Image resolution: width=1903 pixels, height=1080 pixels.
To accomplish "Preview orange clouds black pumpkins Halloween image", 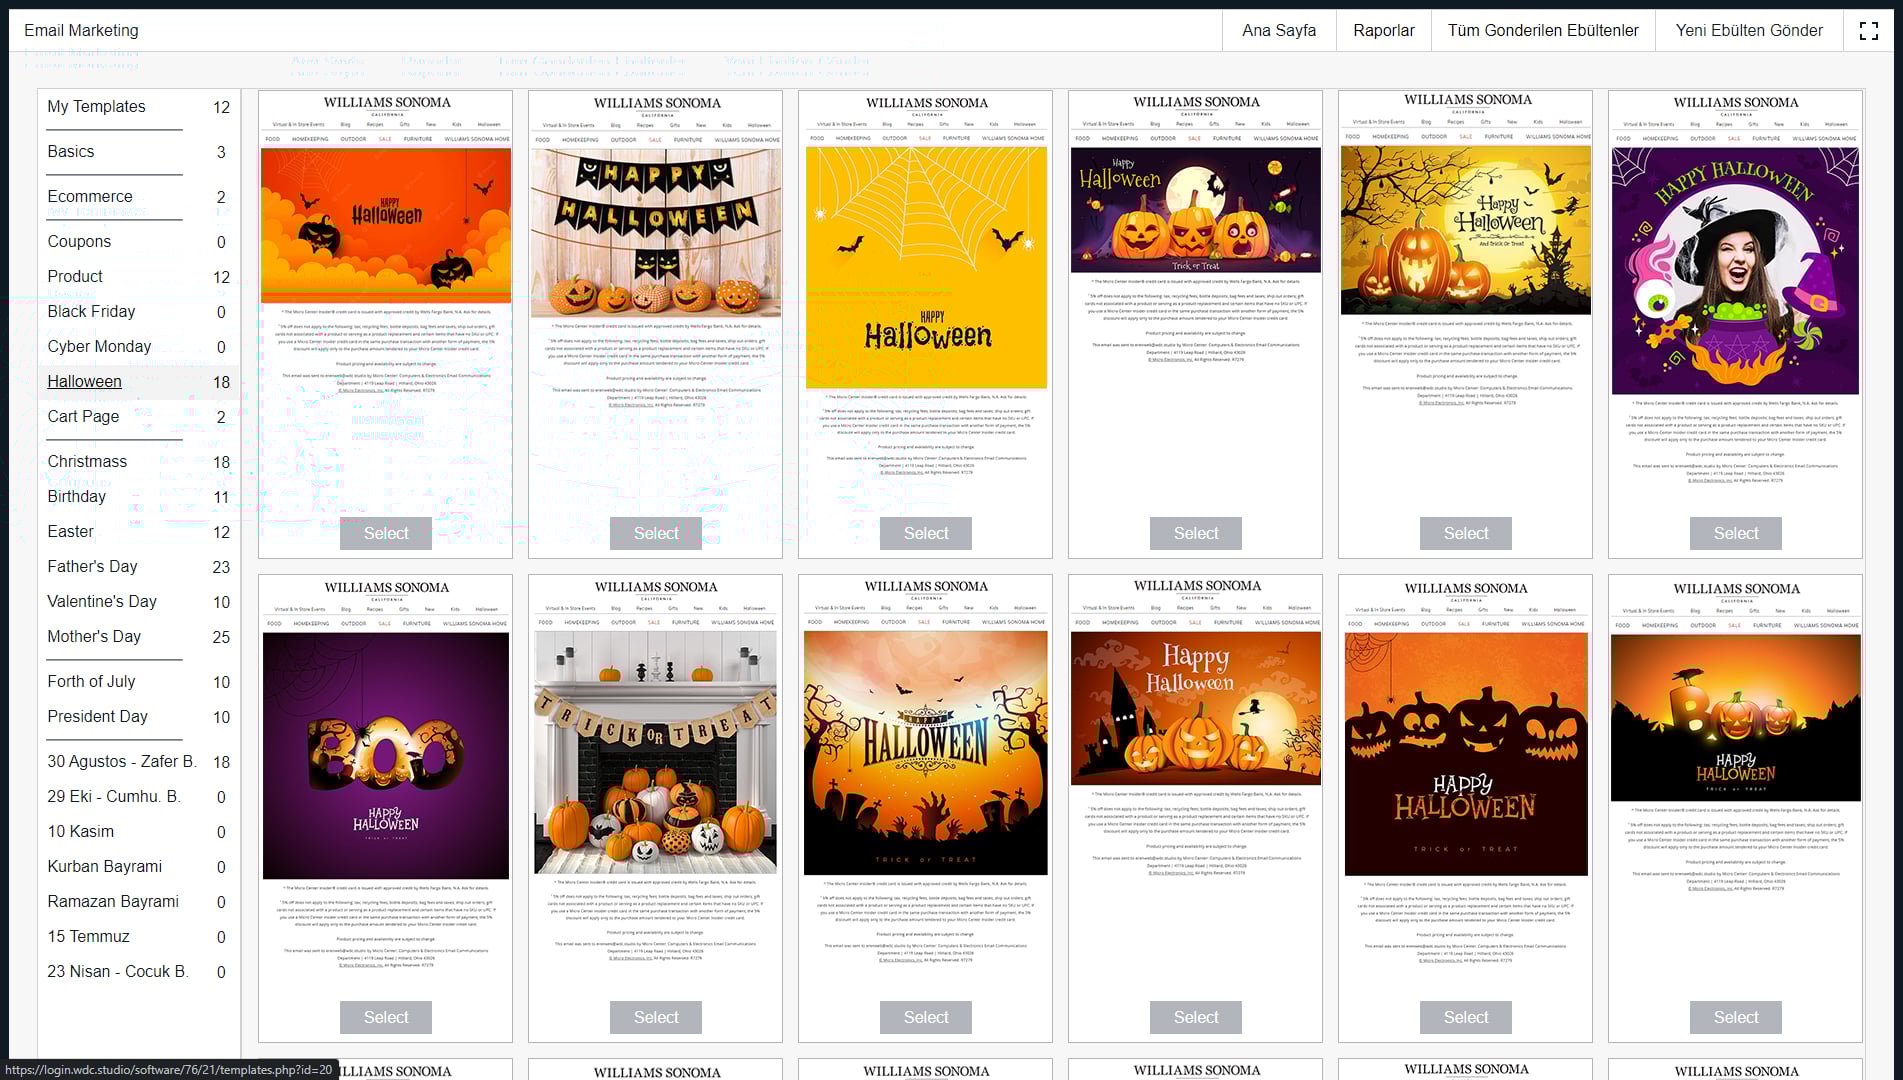I will point(386,225).
